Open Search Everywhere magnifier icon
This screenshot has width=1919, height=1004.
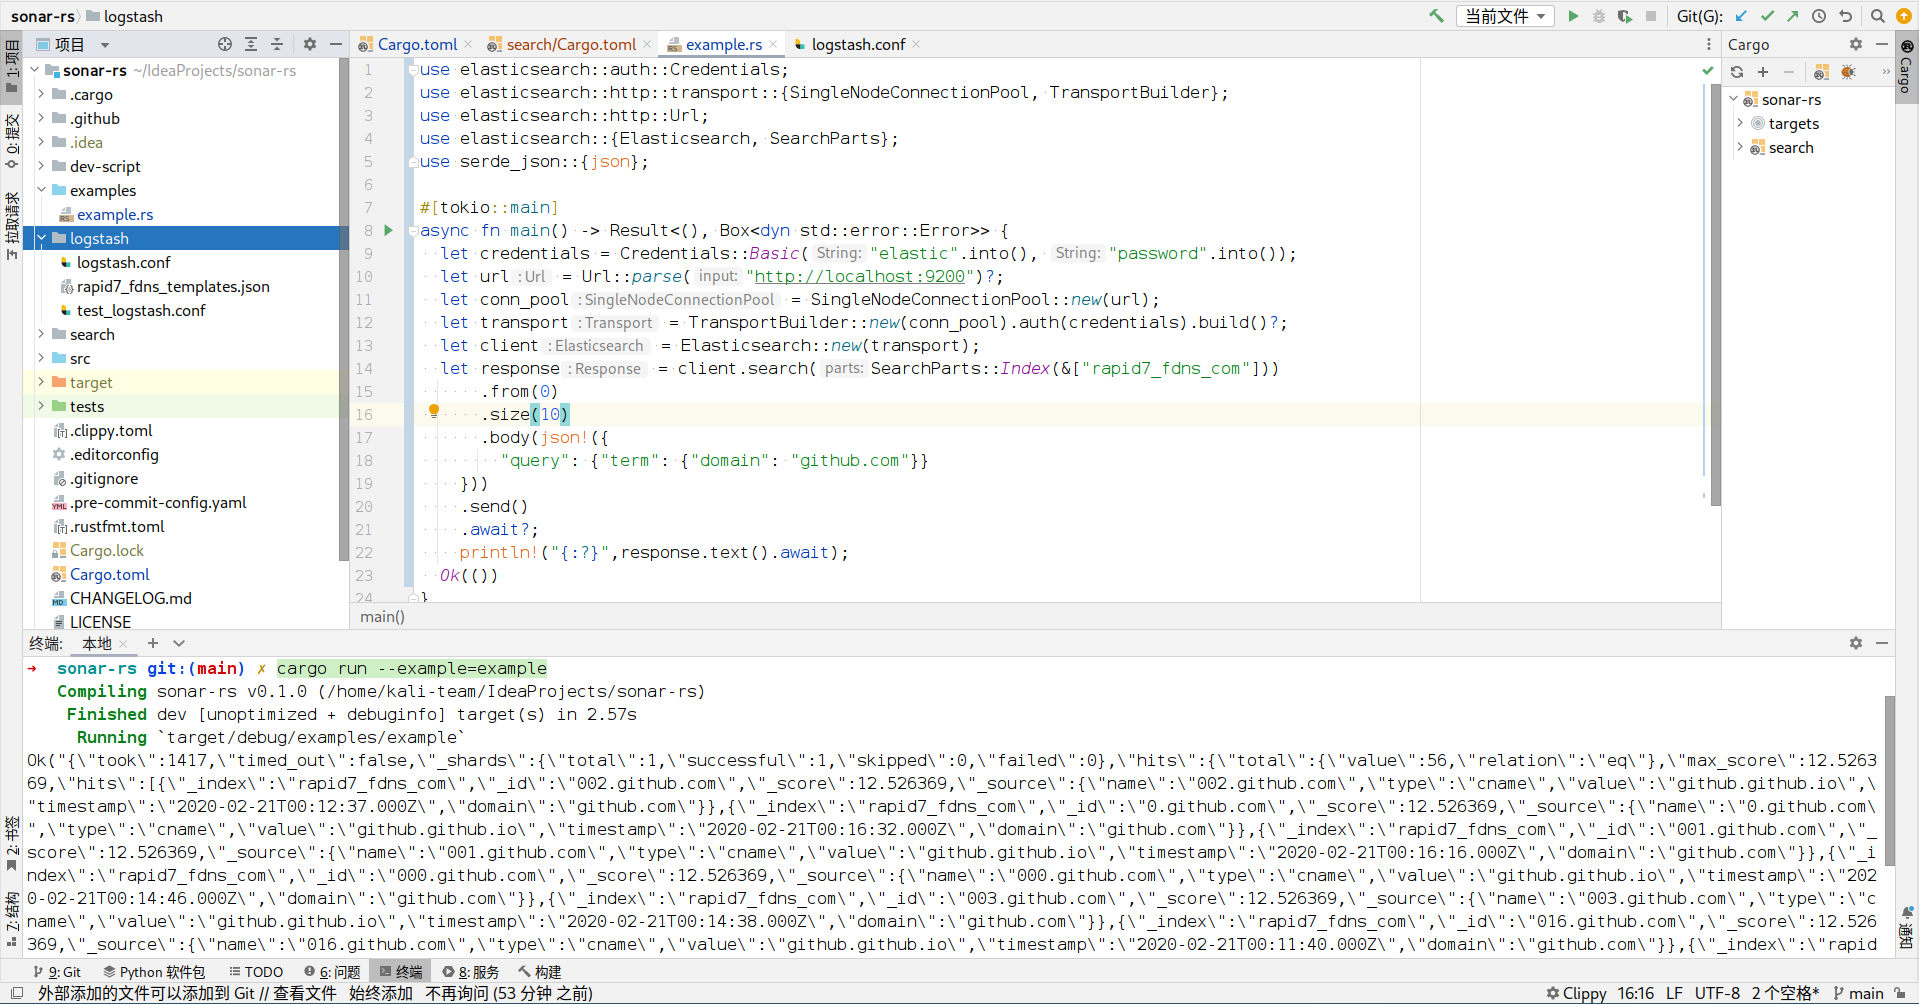[x=1878, y=16]
